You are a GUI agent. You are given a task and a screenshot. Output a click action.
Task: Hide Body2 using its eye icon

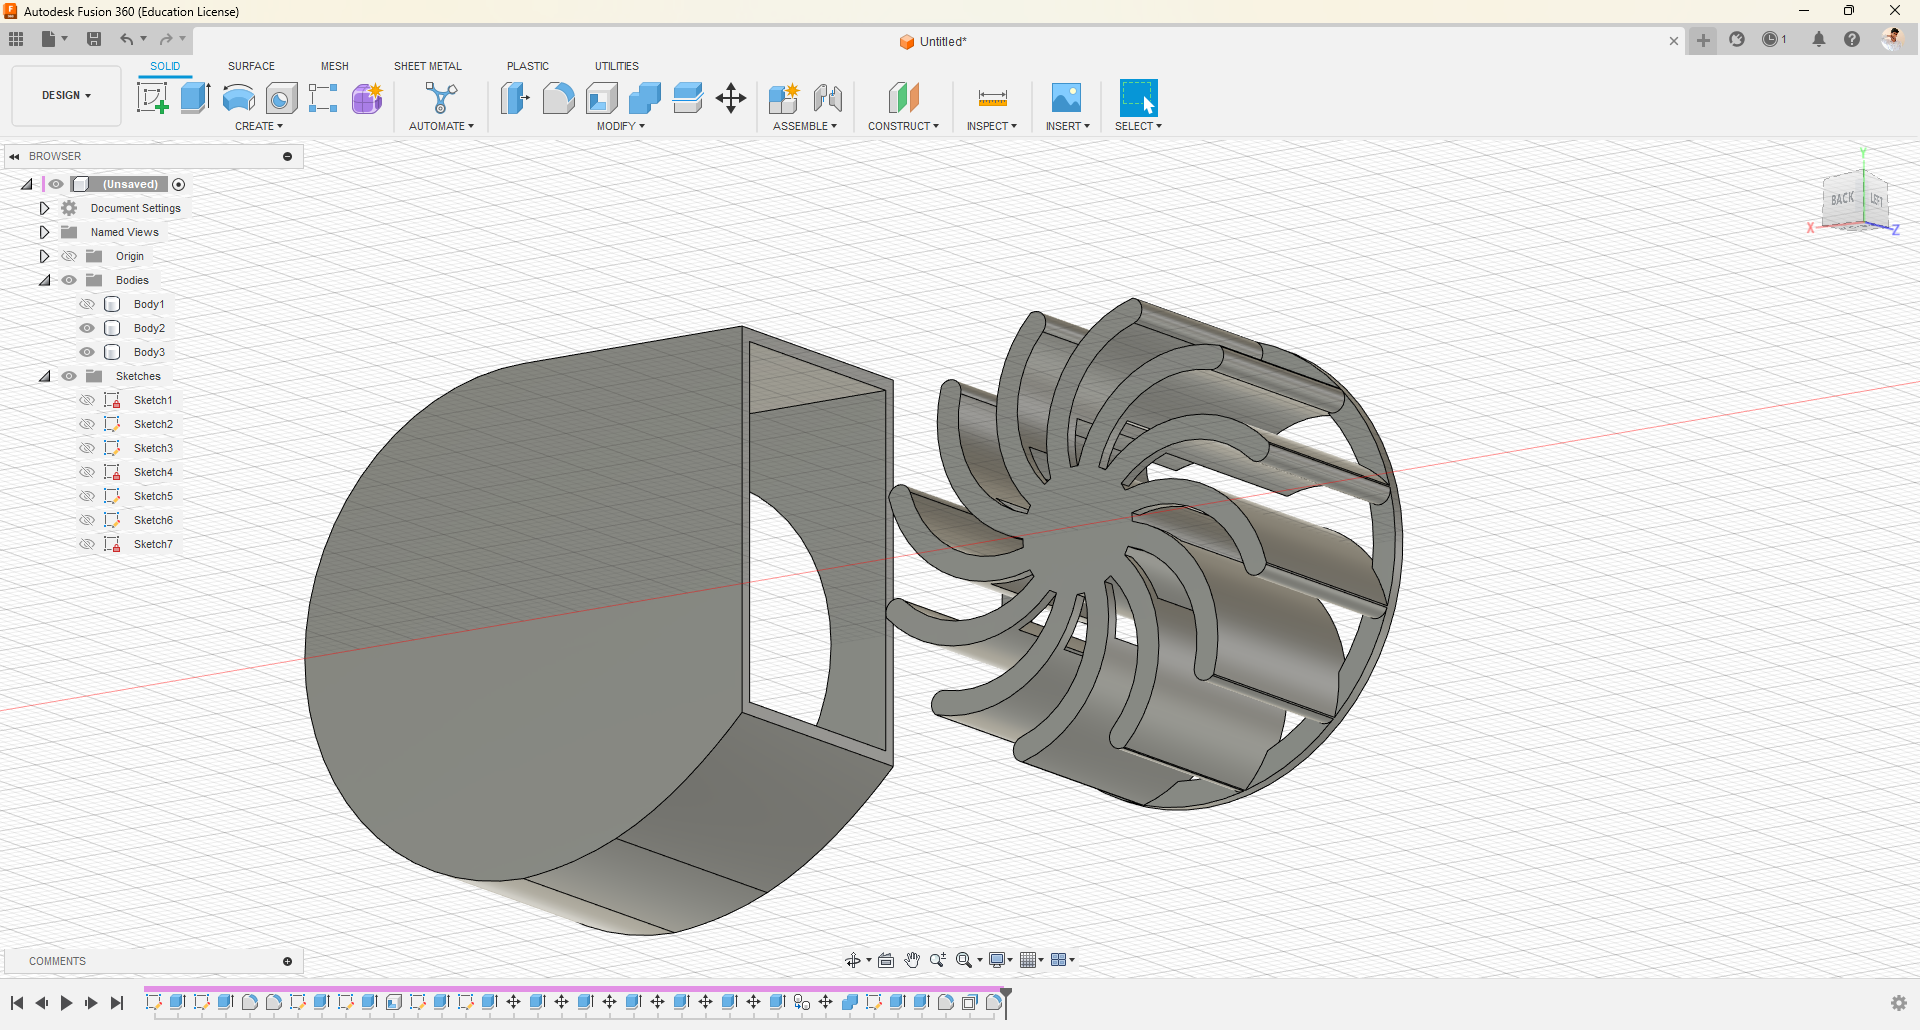coord(87,328)
